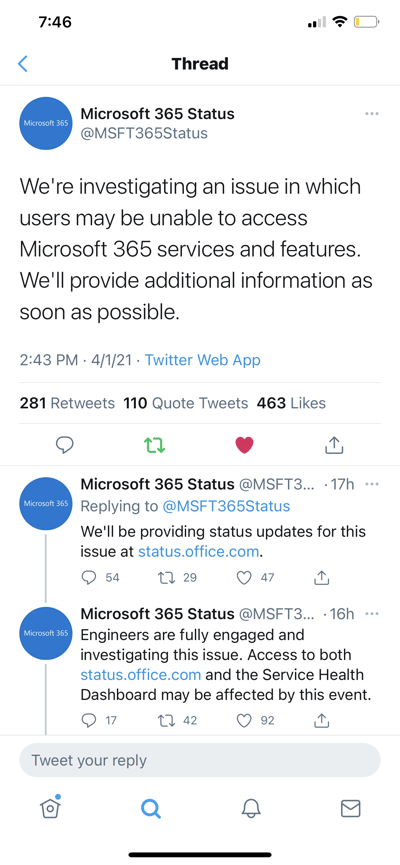Open the @MSFT365Status handle in Replying to
The height and width of the screenshot is (865, 400).
pyautogui.click(x=226, y=506)
